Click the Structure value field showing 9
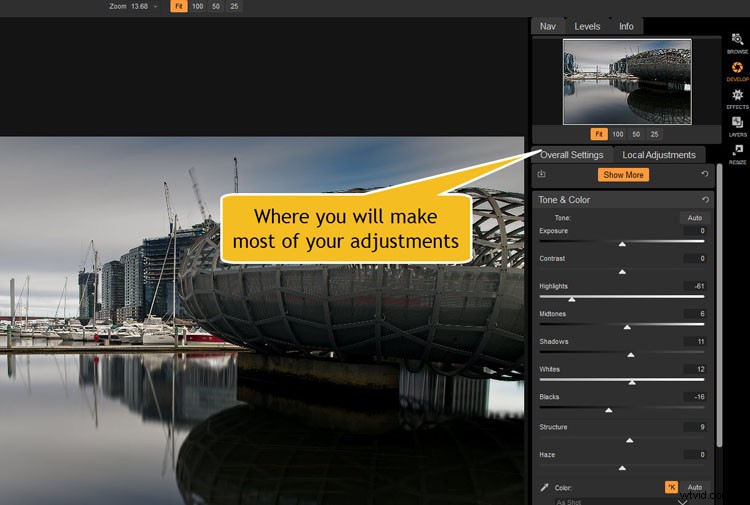Viewport: 750px width, 505px height. 695,428
